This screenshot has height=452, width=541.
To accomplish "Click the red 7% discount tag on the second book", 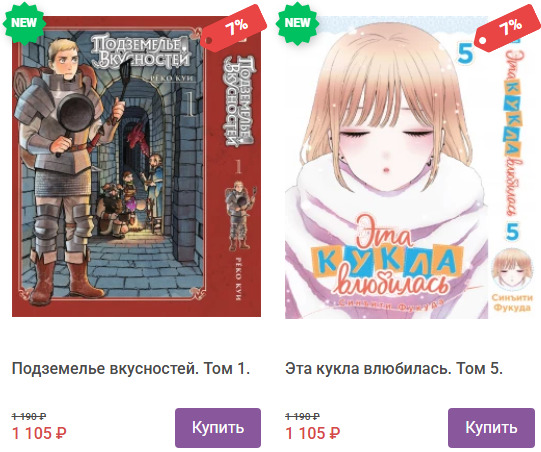I will pos(507,28).
